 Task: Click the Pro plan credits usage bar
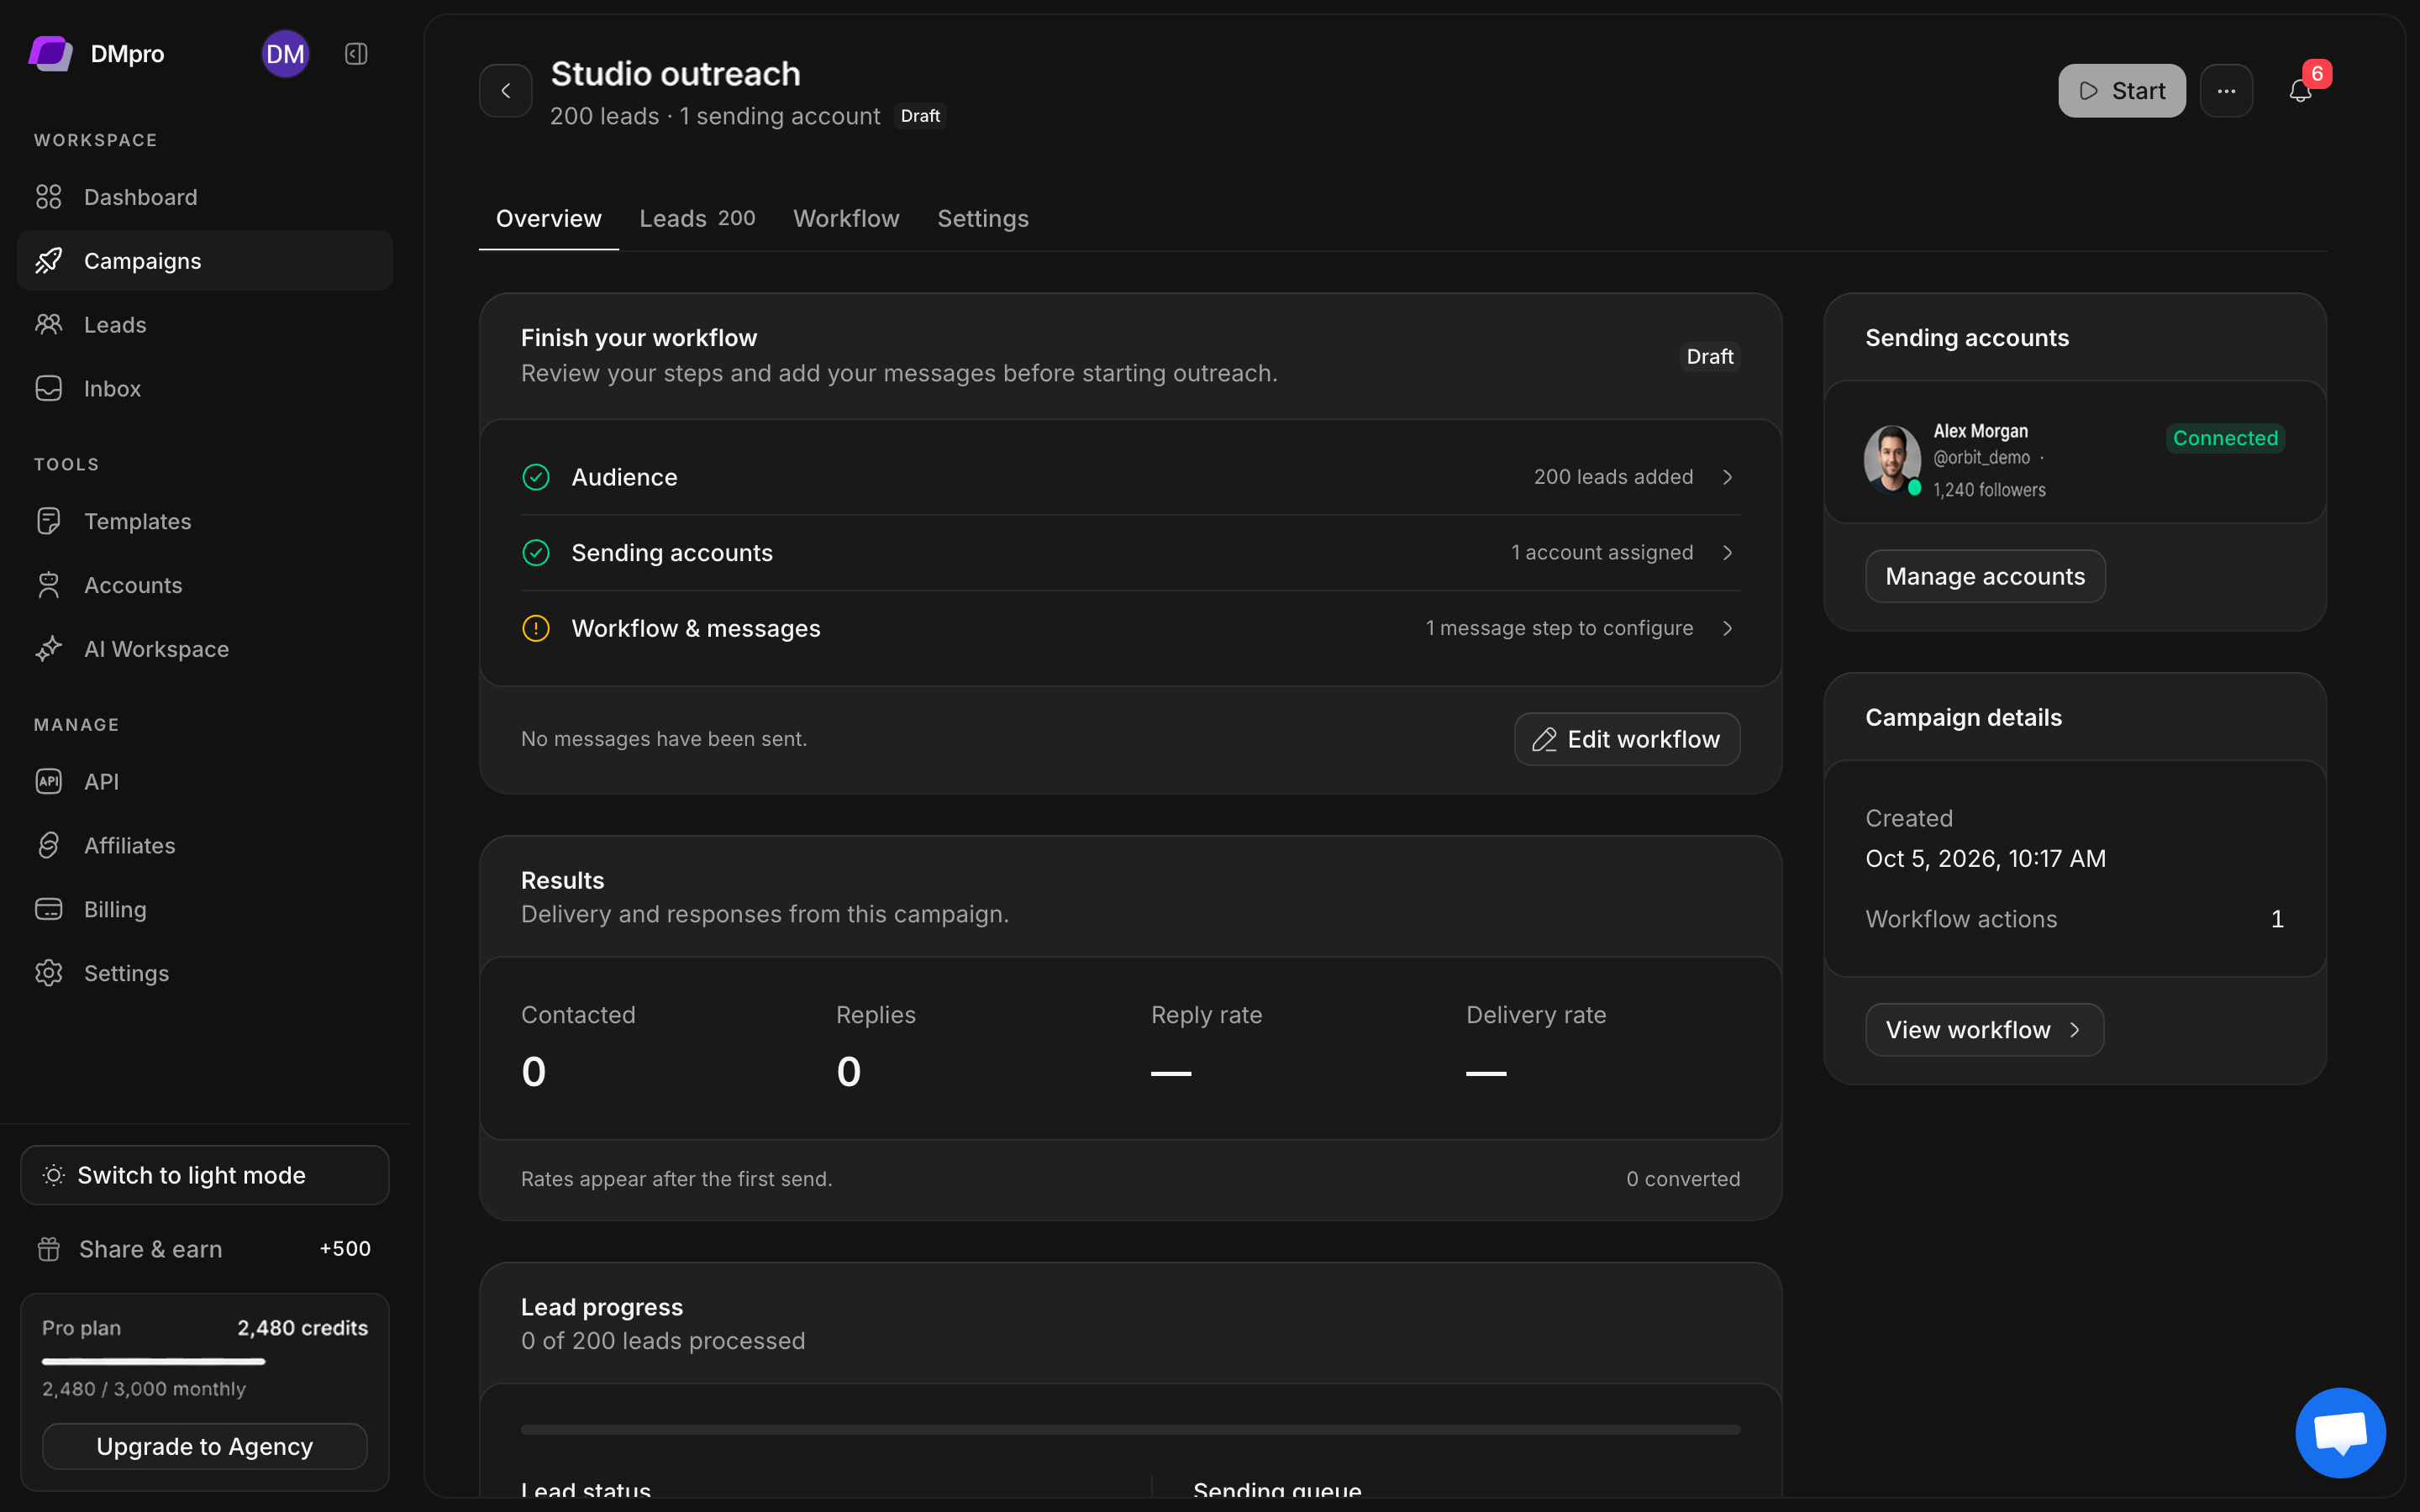coord(205,1361)
